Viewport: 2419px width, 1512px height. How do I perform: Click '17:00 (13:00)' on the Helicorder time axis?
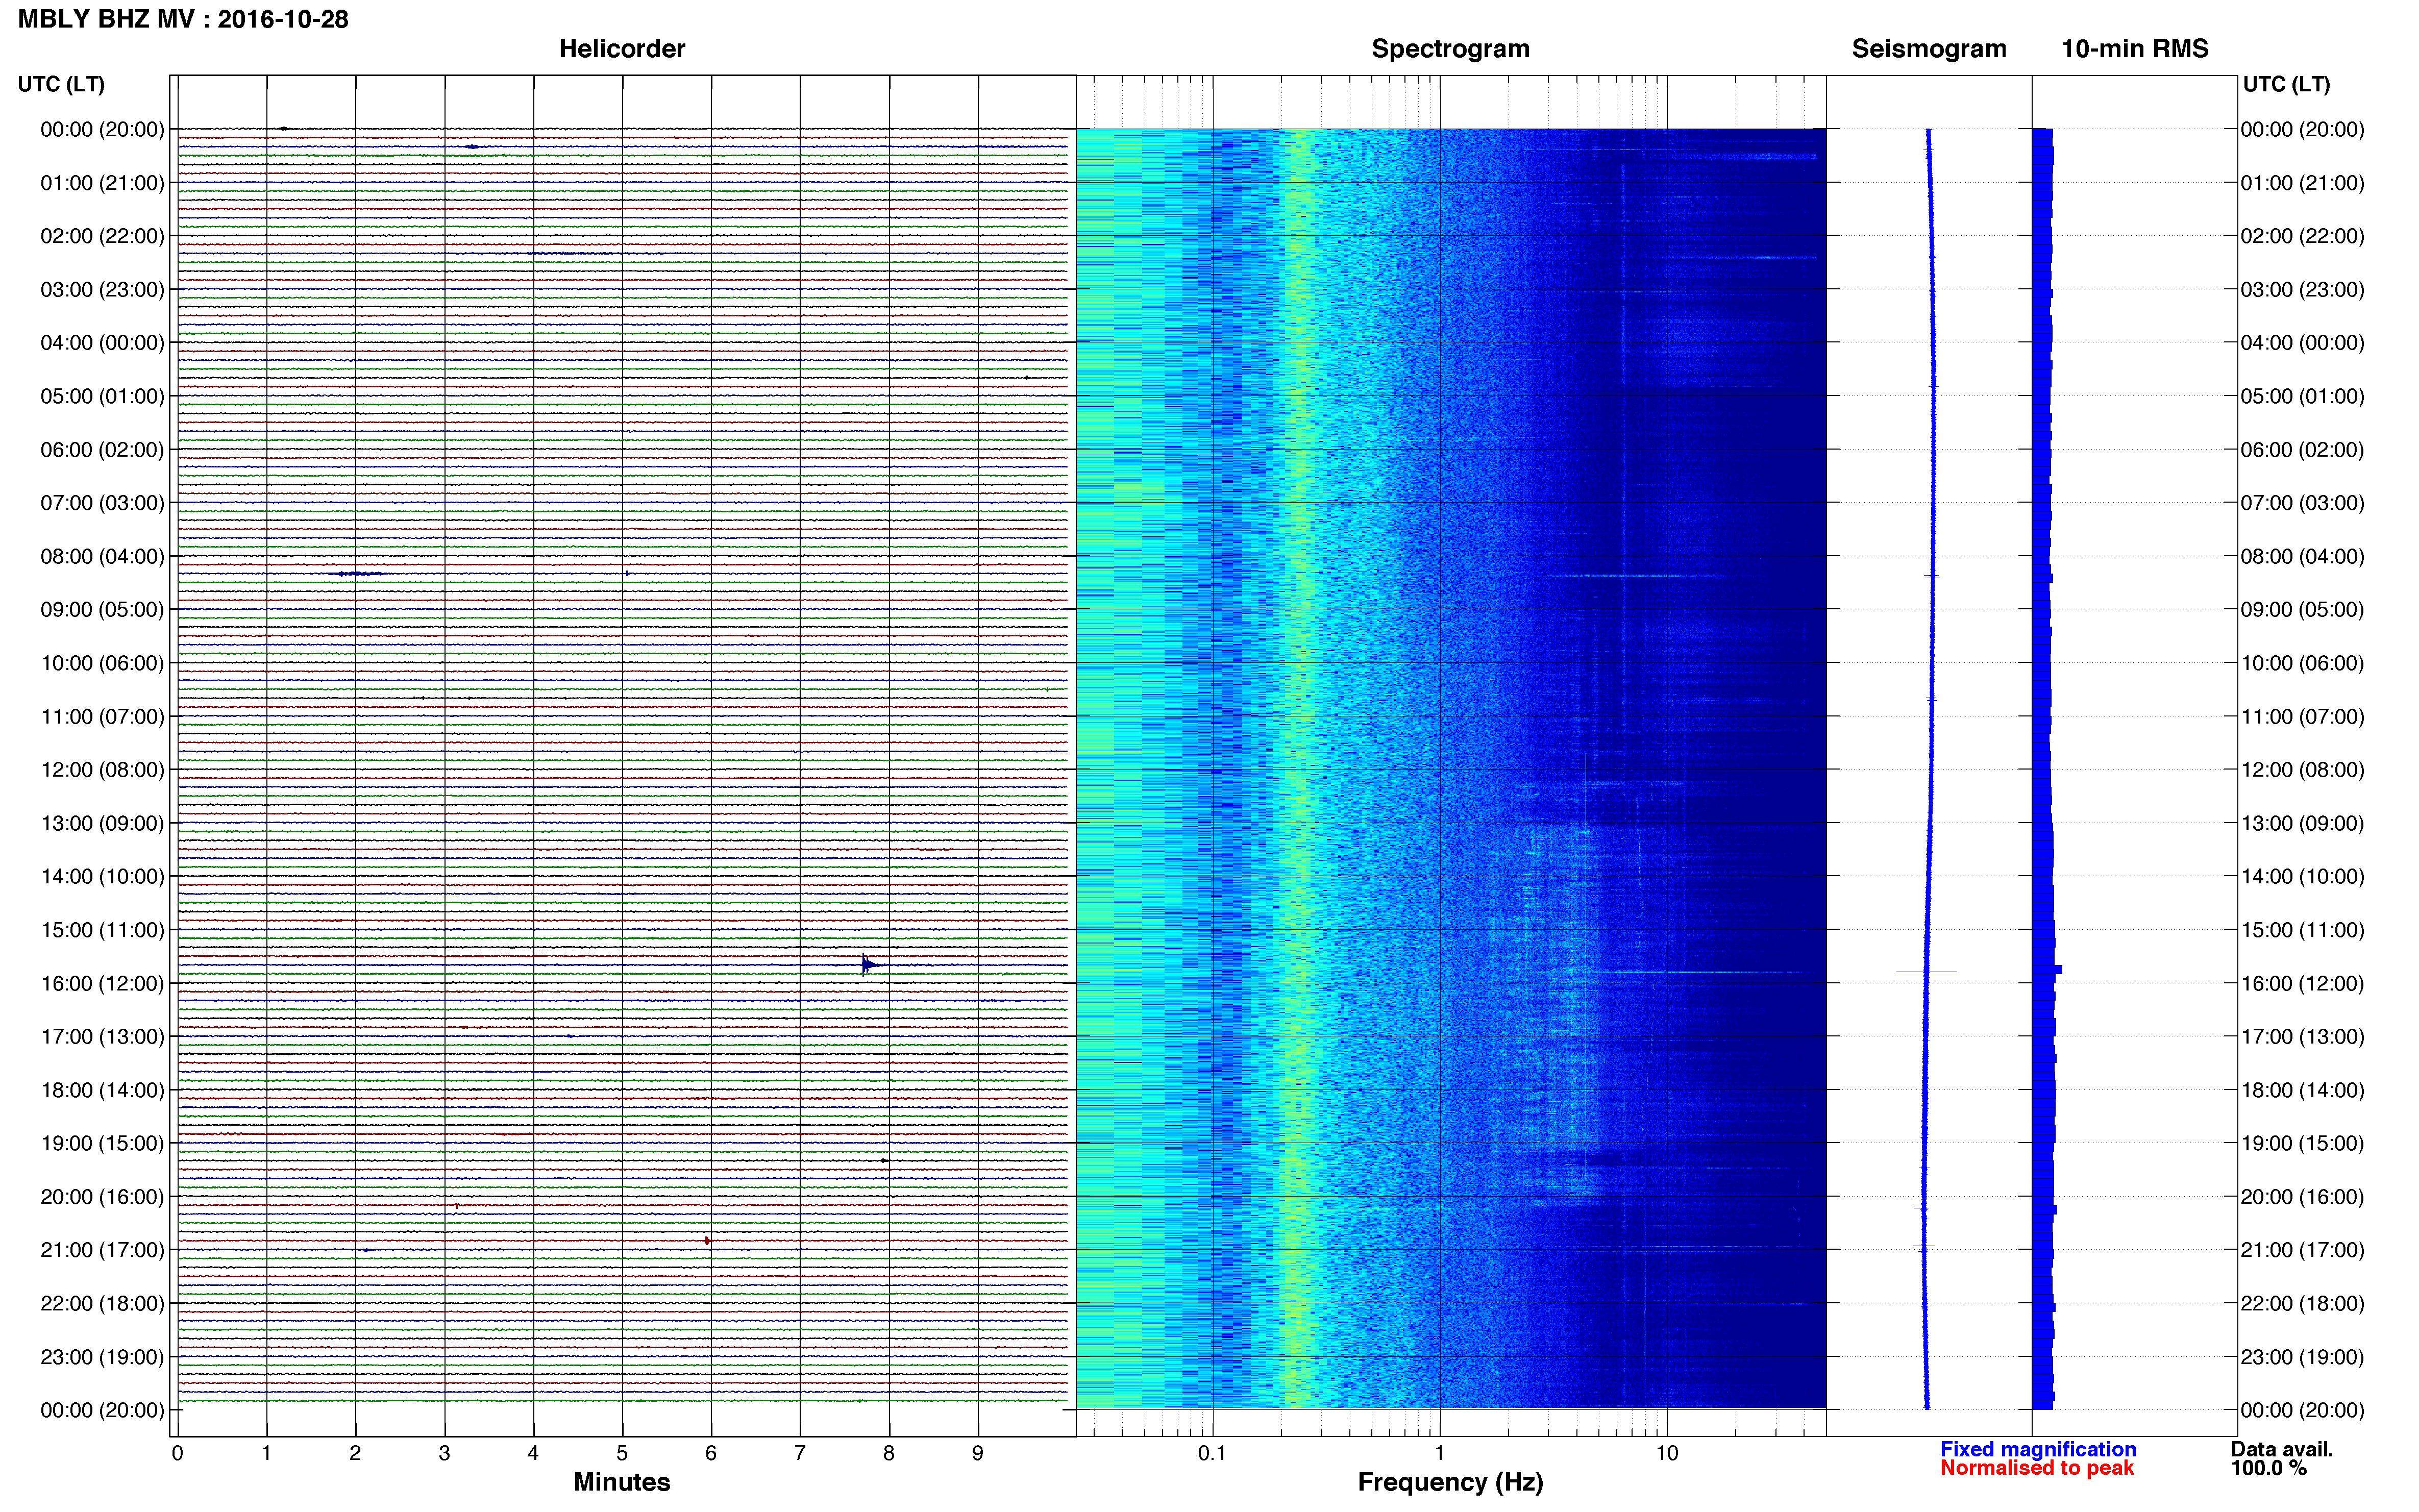(102, 1037)
